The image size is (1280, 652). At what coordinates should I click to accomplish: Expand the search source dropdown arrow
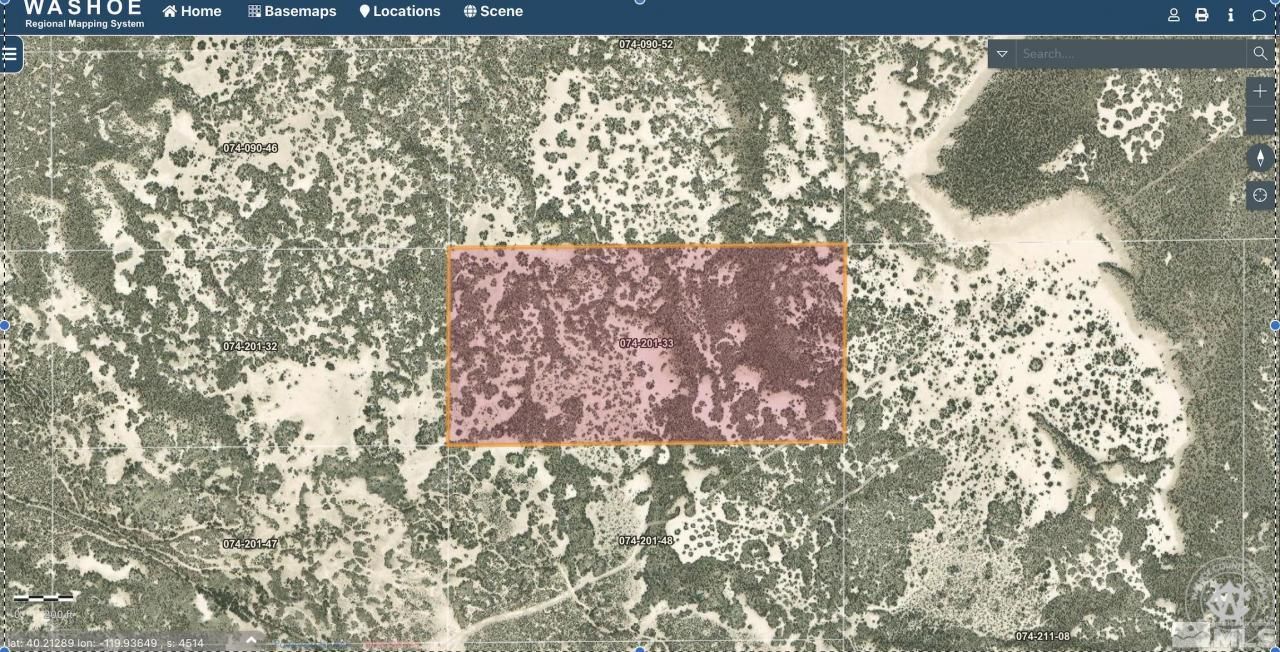1002,54
